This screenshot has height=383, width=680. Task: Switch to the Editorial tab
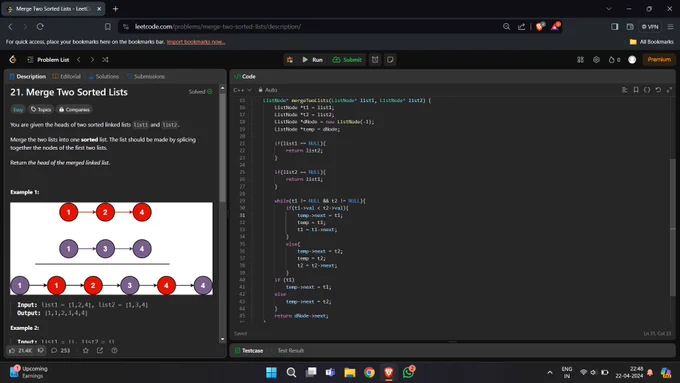click(x=66, y=76)
